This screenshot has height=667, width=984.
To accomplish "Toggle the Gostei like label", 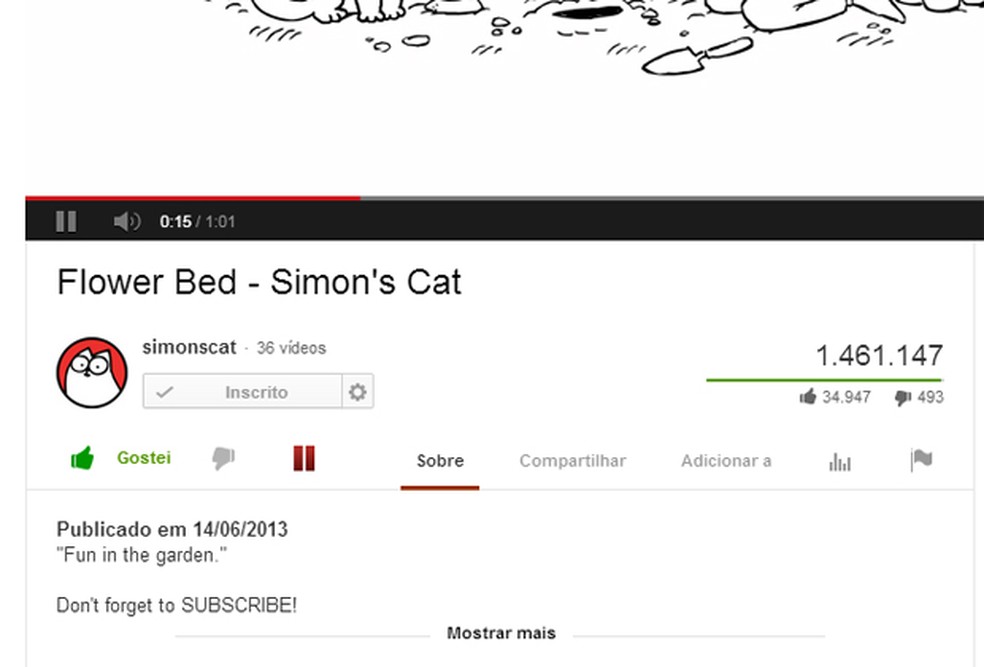I will click(144, 457).
